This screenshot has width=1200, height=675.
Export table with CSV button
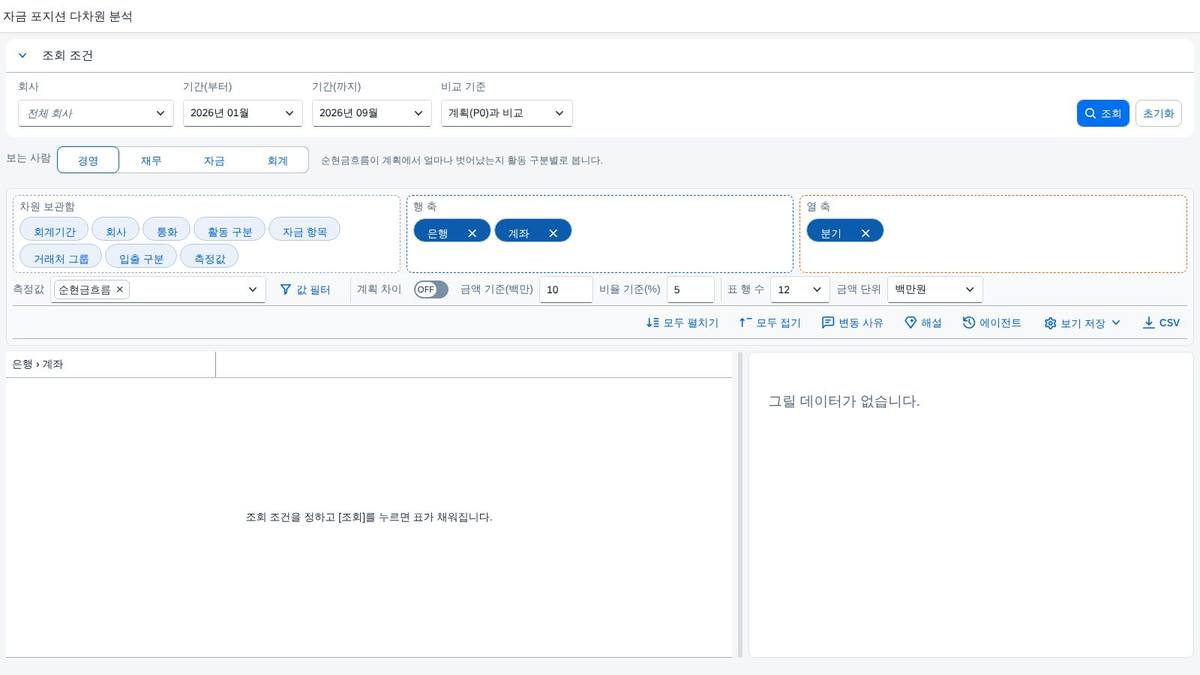1161,323
